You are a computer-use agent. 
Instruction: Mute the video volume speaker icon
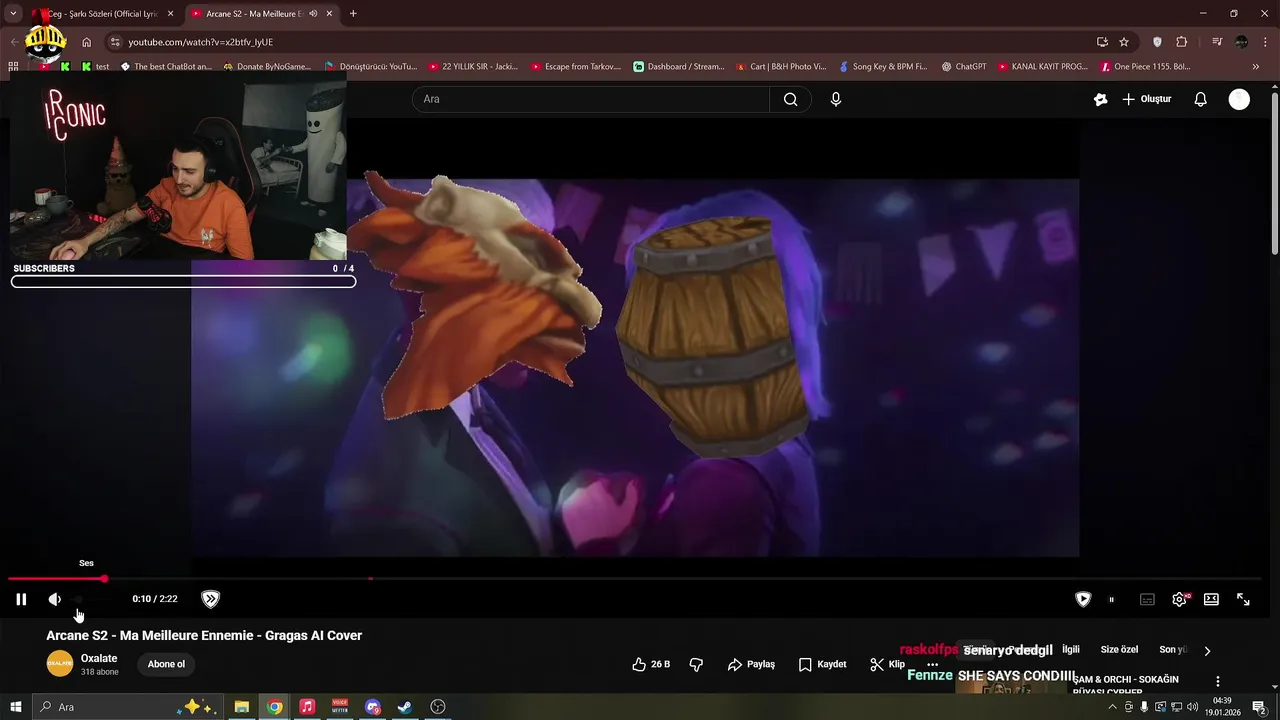tap(55, 599)
